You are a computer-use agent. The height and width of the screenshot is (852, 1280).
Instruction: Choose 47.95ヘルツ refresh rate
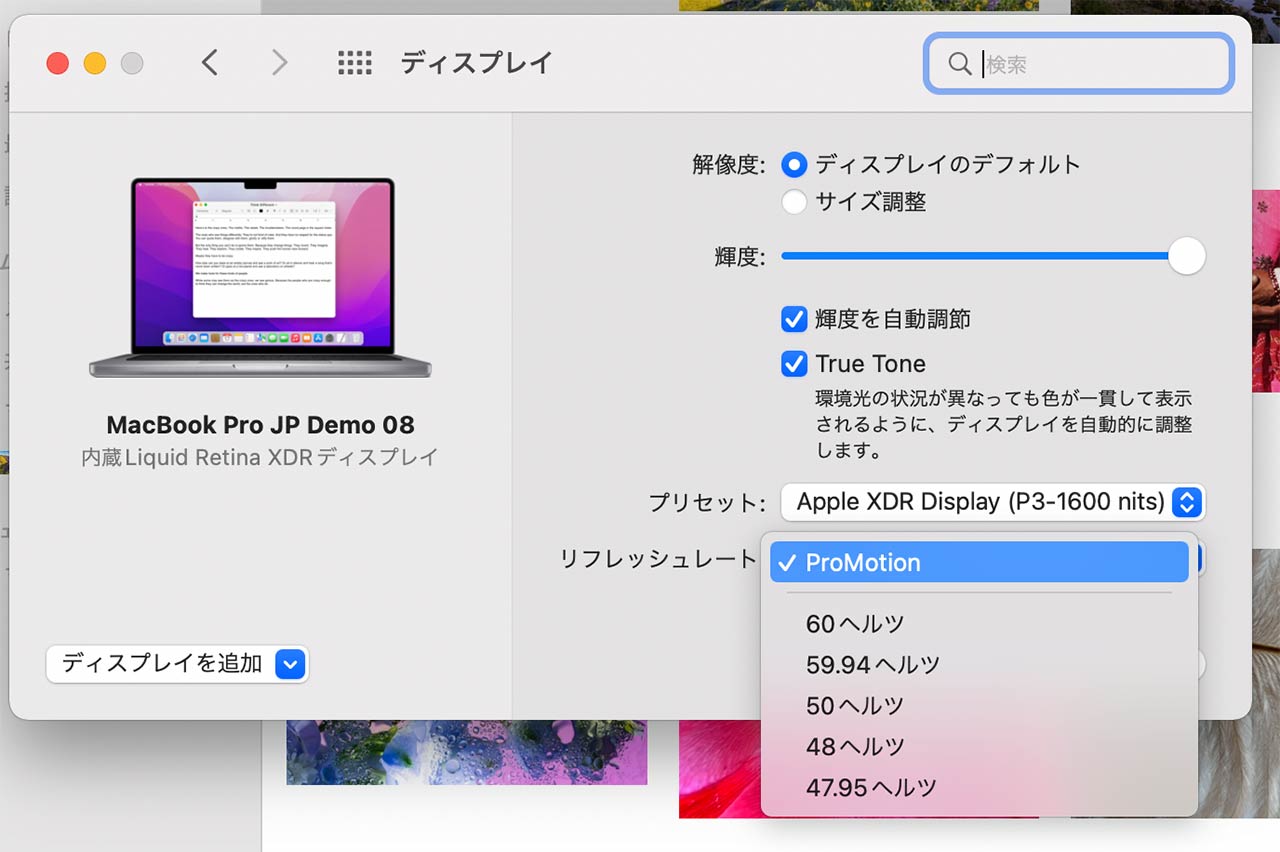[x=979, y=788]
